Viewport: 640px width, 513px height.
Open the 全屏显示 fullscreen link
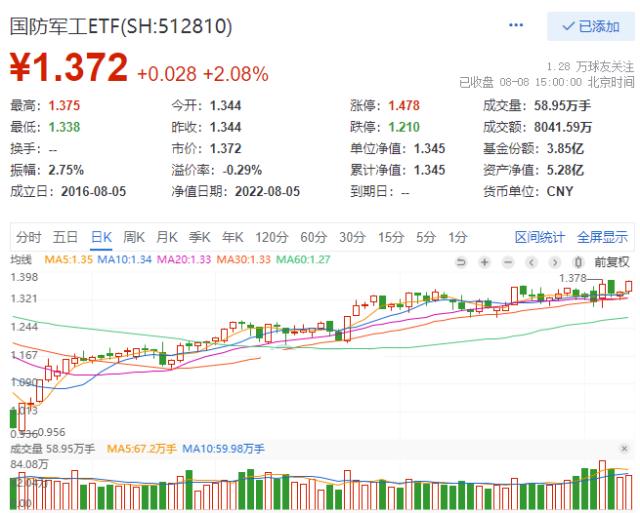tap(602, 237)
